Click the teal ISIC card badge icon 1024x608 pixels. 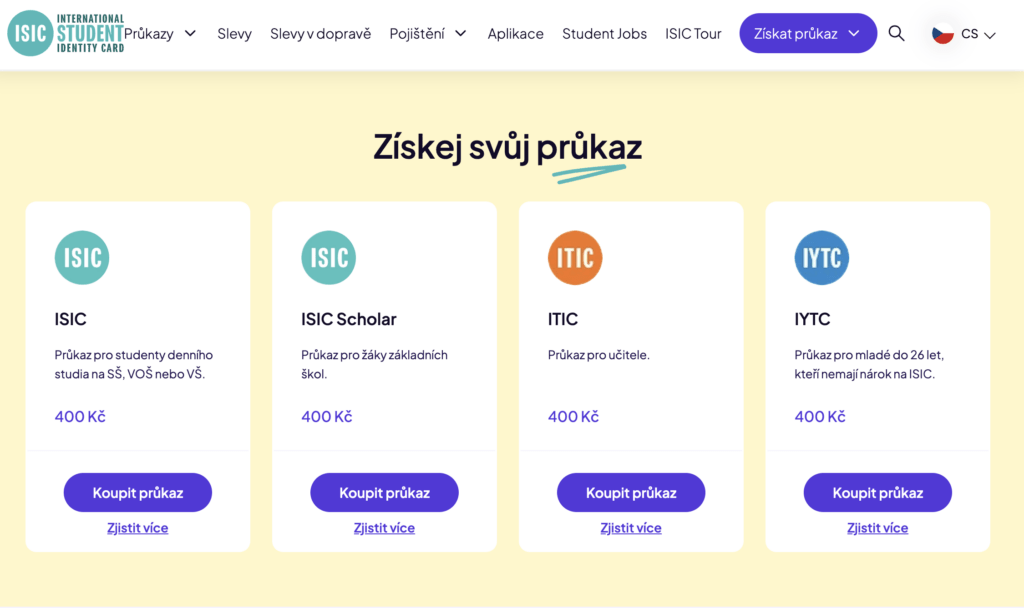pyautogui.click(x=82, y=257)
